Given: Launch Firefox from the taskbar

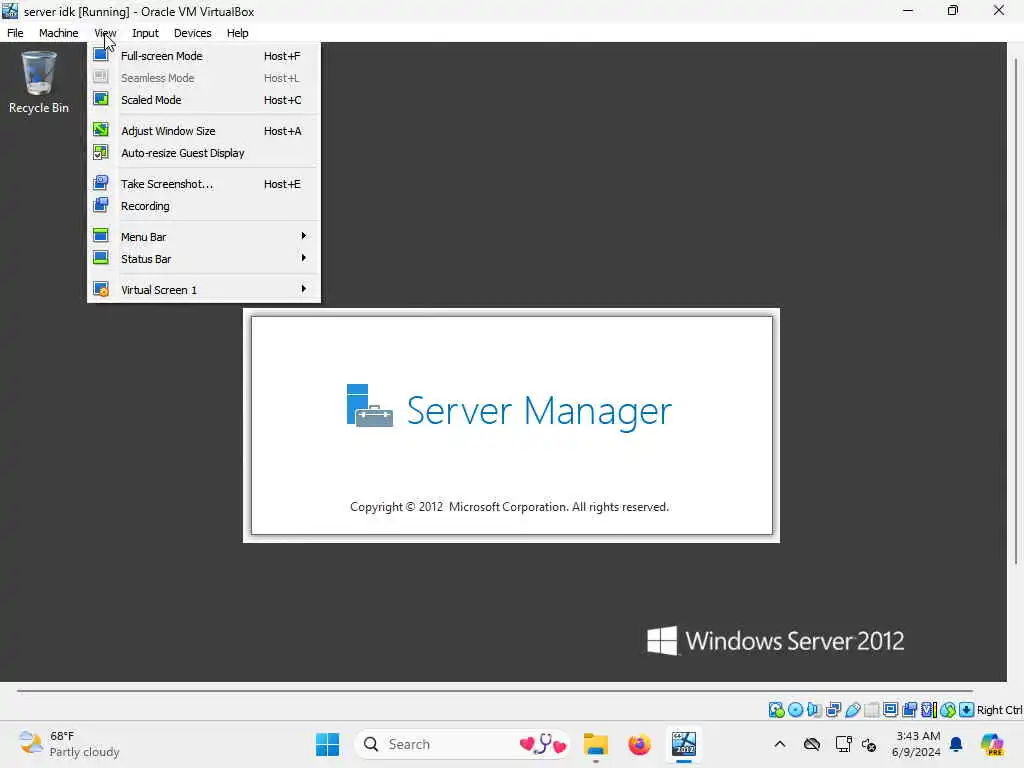Looking at the screenshot, I should [x=639, y=744].
